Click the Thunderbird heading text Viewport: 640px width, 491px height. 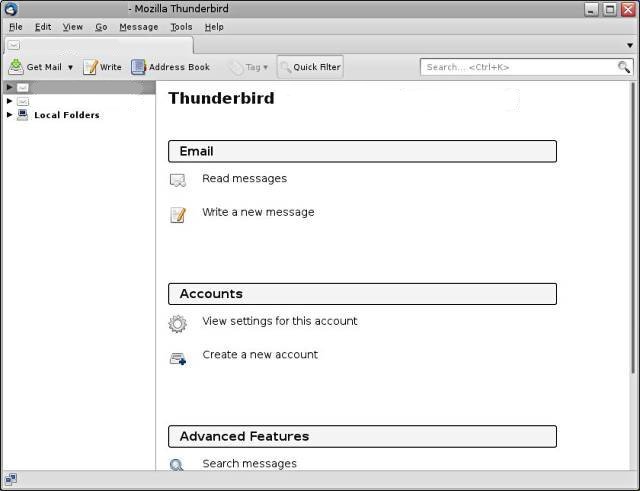click(221, 98)
